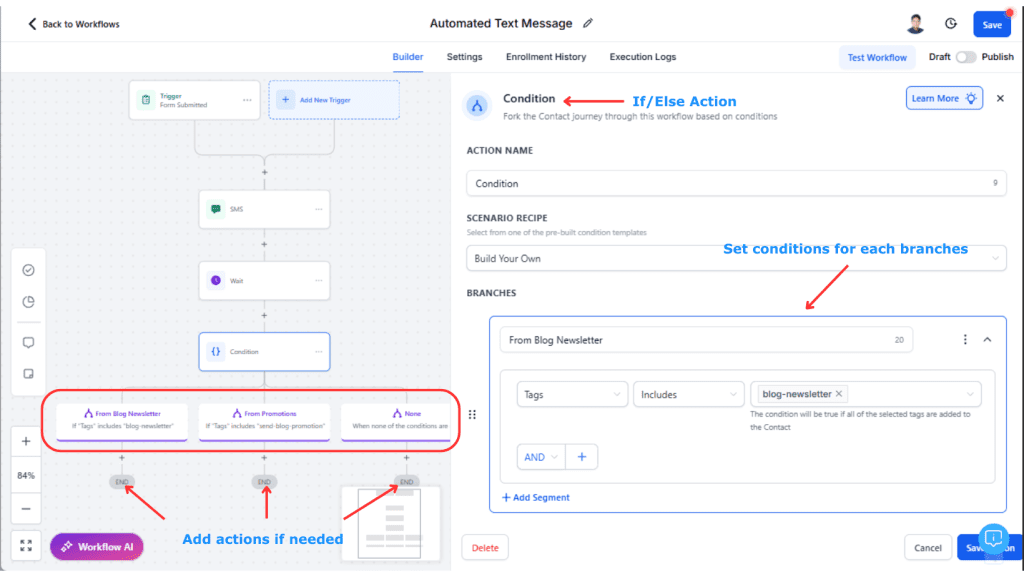Expand the Scenario Recipe dropdown
1024x577 pixels.
736,259
